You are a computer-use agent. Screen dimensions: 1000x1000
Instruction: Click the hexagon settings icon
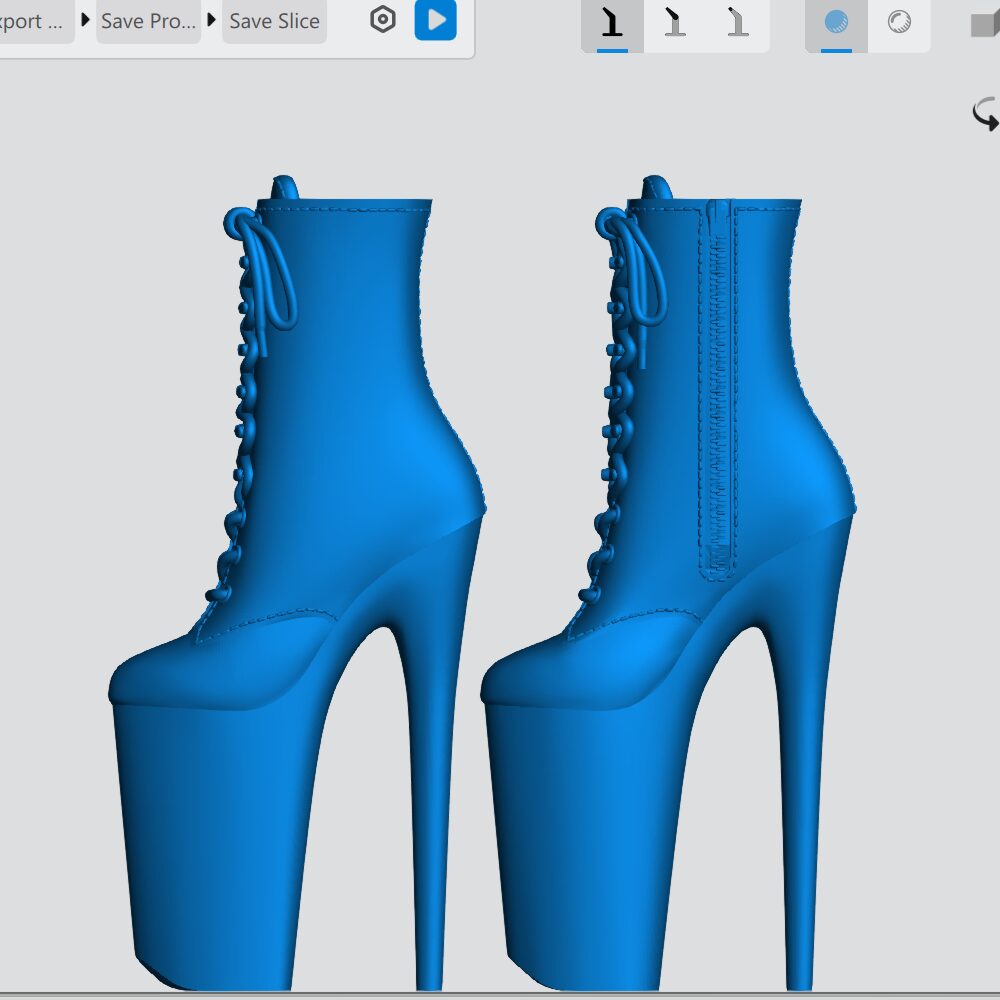(x=383, y=20)
